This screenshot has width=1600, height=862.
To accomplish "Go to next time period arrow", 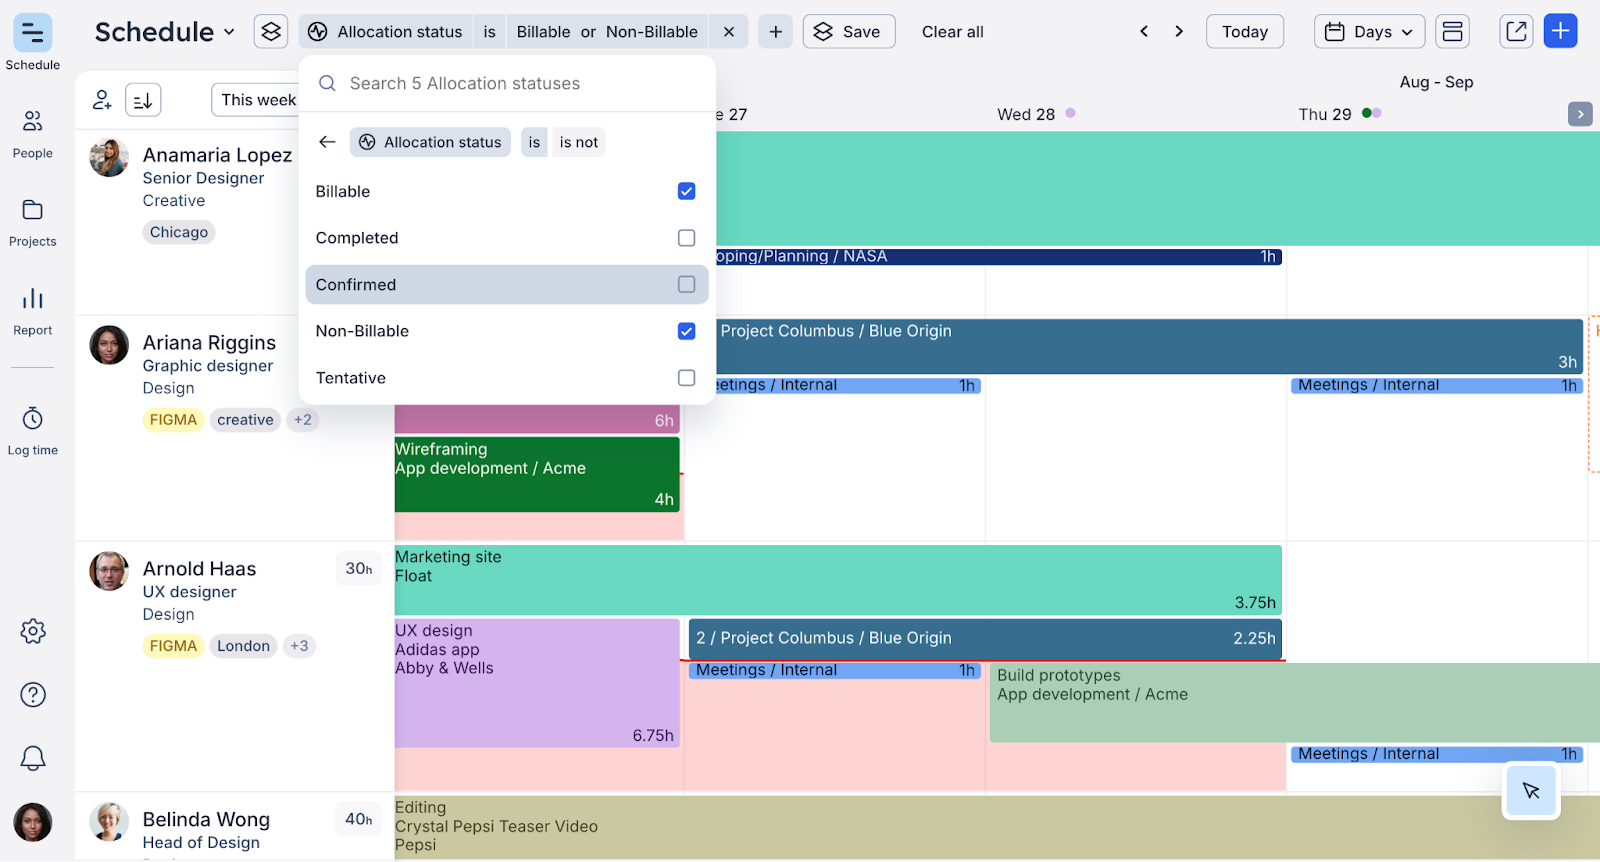I will click(x=1179, y=32).
